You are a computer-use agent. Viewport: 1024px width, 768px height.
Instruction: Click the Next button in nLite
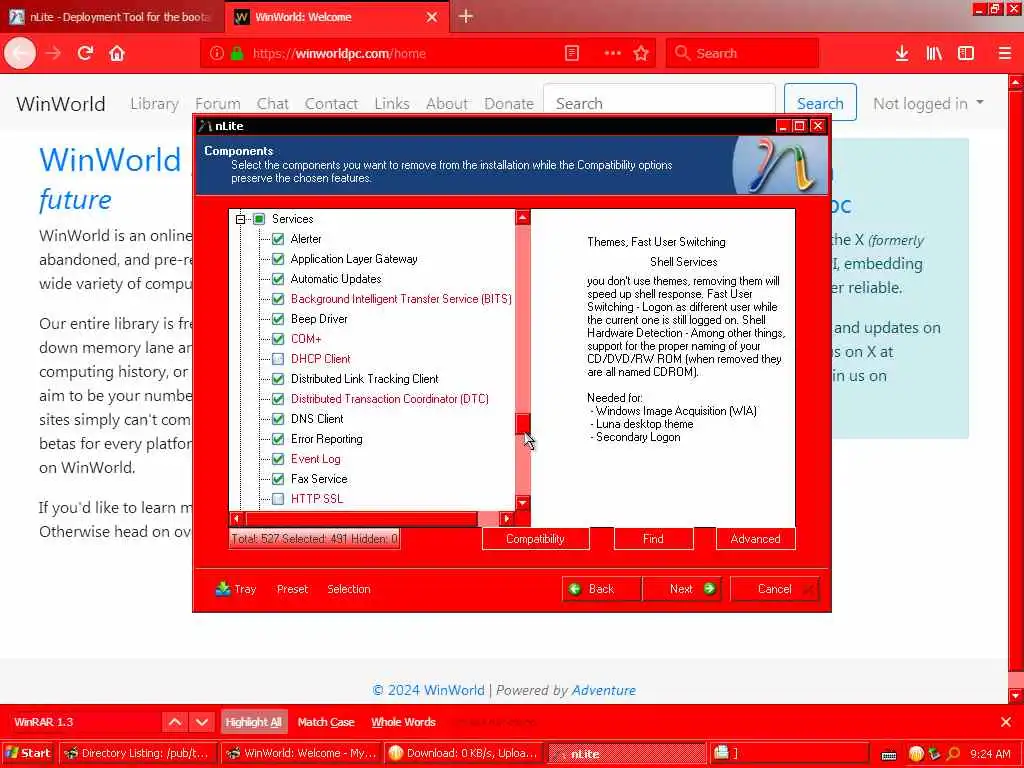(682, 589)
